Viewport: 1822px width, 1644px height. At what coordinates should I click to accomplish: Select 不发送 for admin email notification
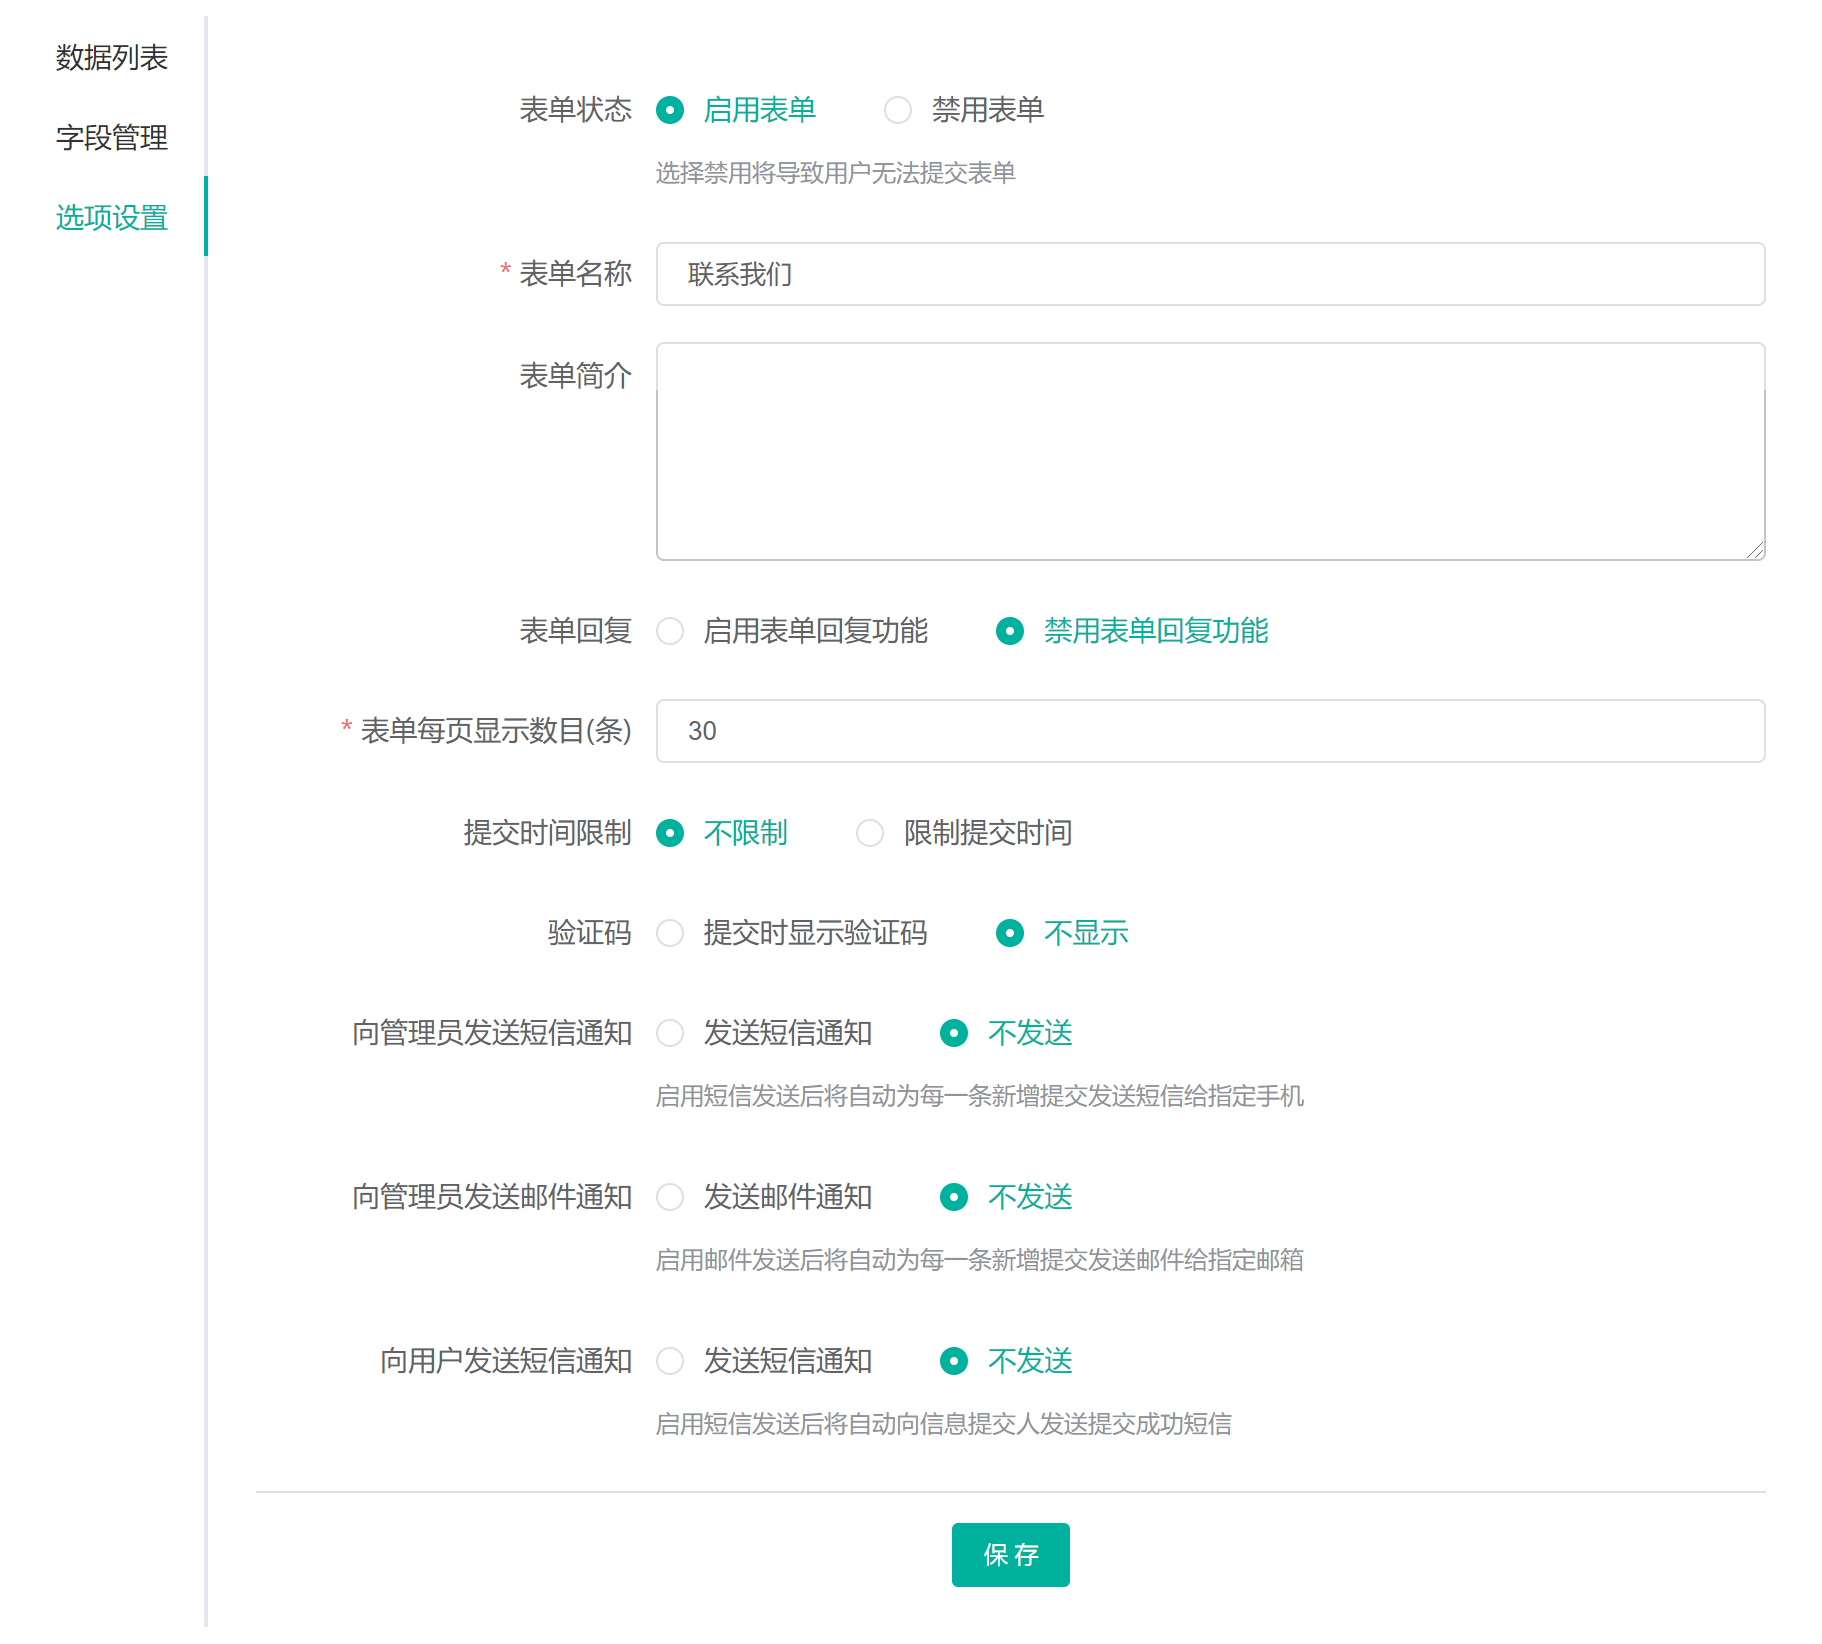(954, 1197)
